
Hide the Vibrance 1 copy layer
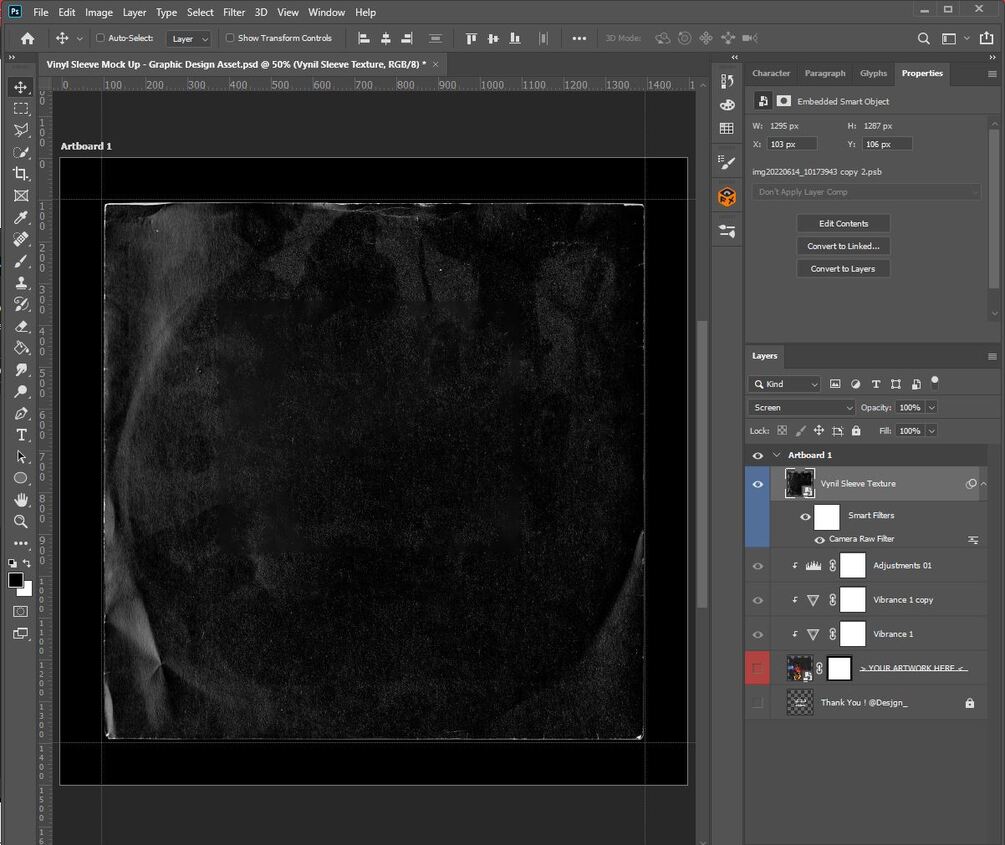coord(758,601)
